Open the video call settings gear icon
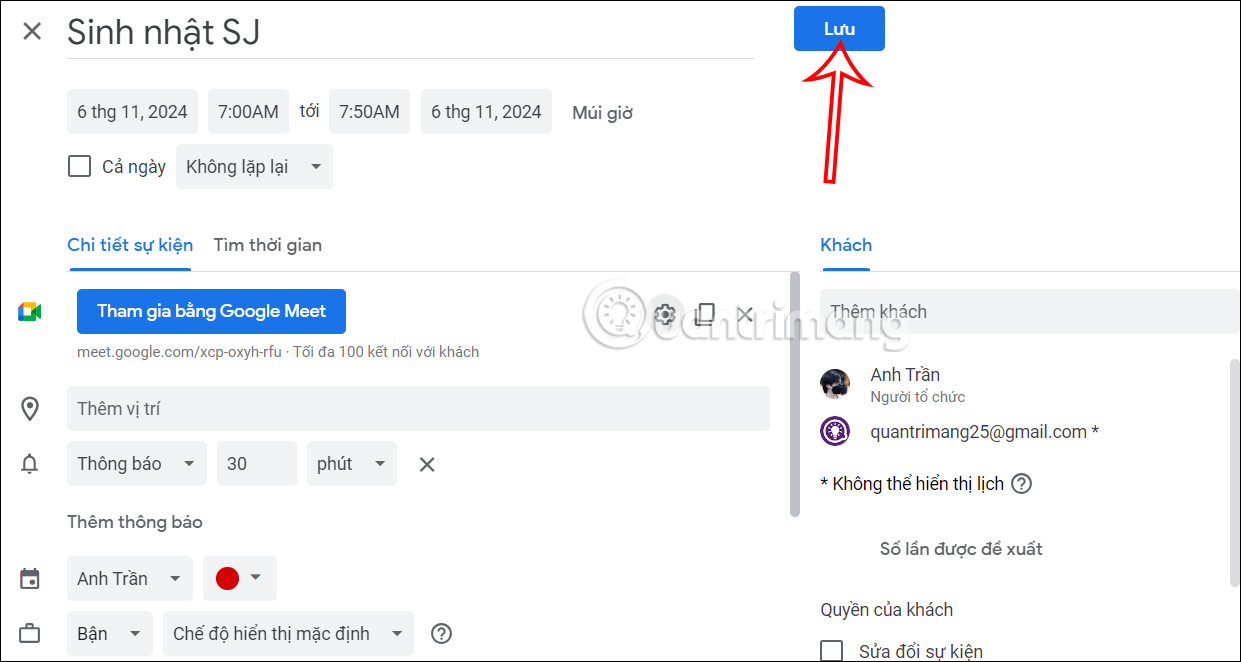This screenshot has width=1241, height=662. pos(664,314)
